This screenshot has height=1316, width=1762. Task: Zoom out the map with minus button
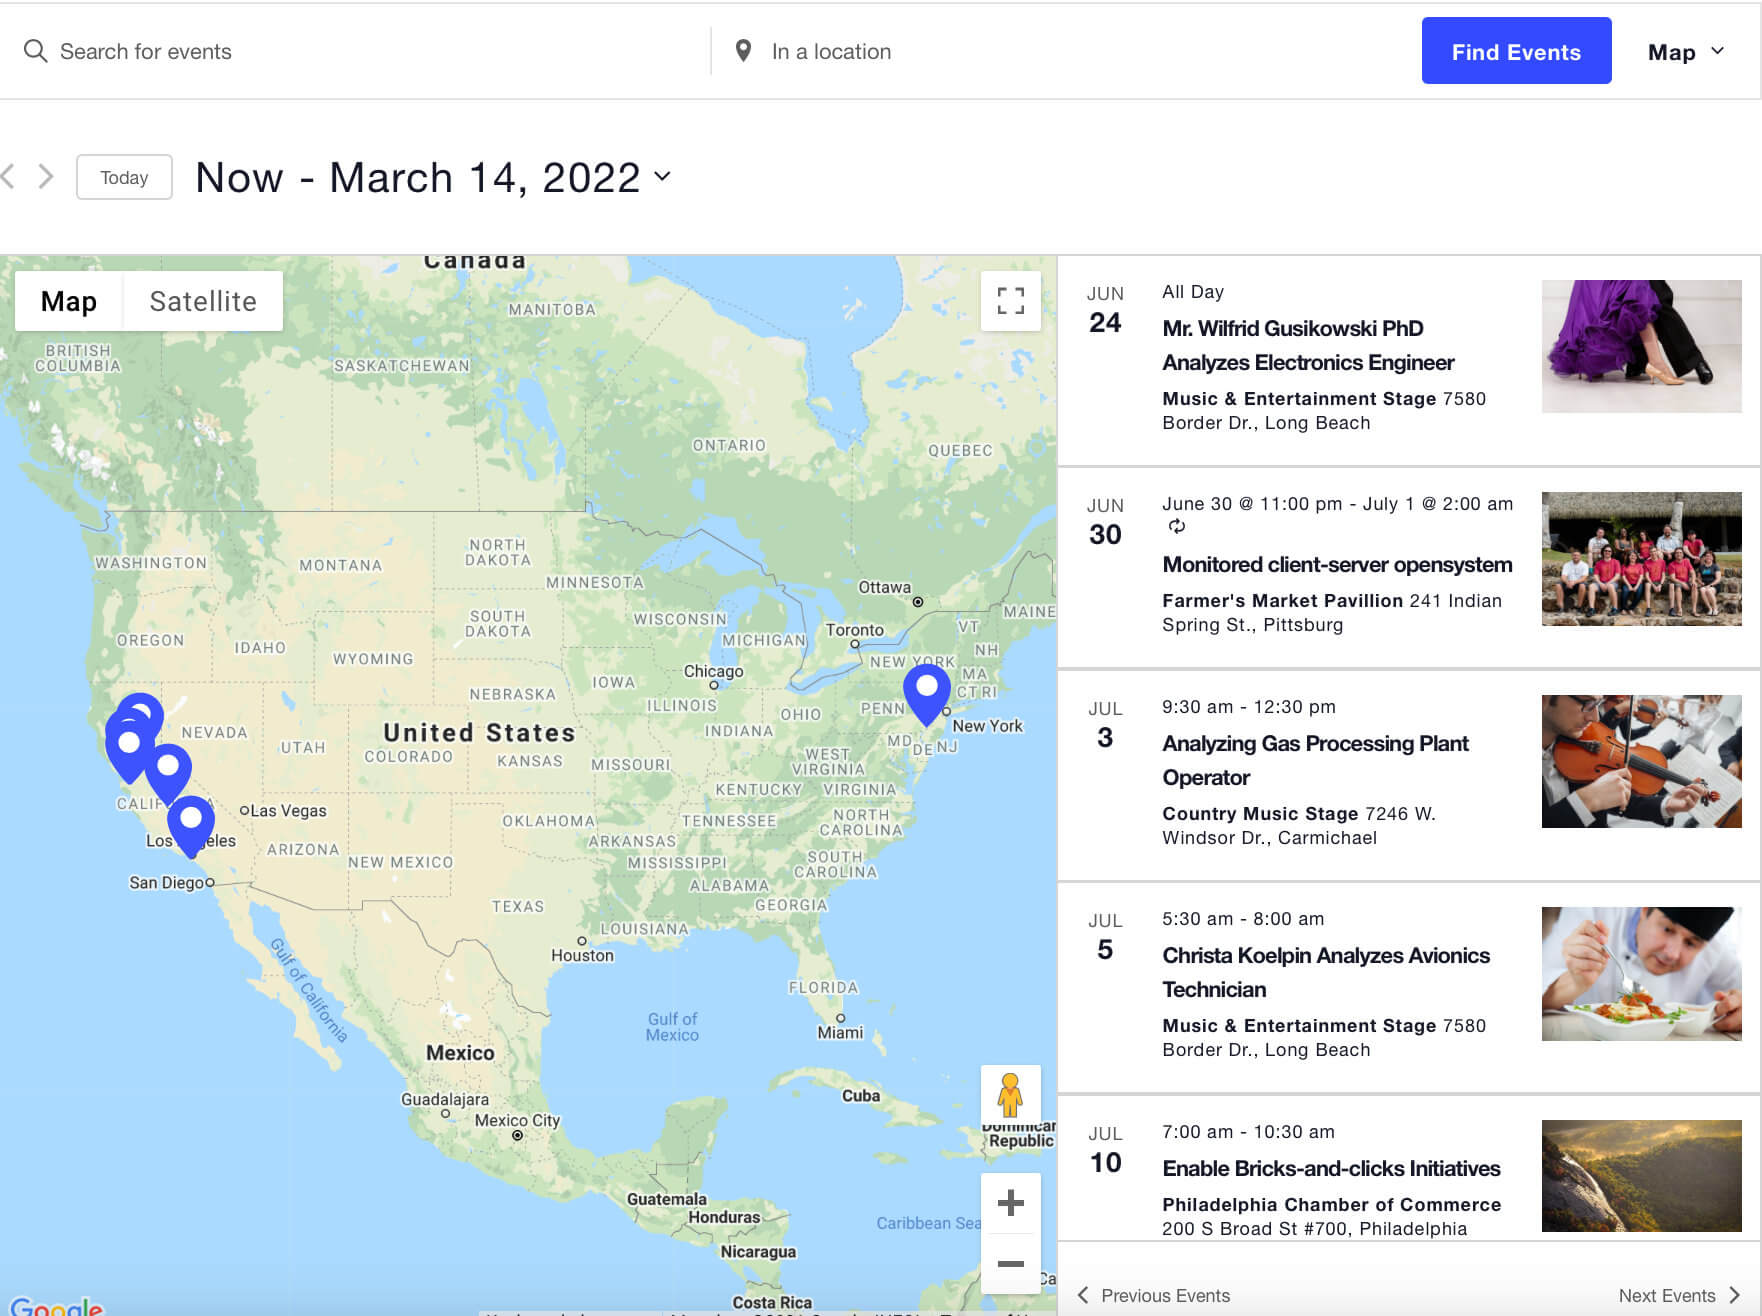(x=1010, y=1264)
